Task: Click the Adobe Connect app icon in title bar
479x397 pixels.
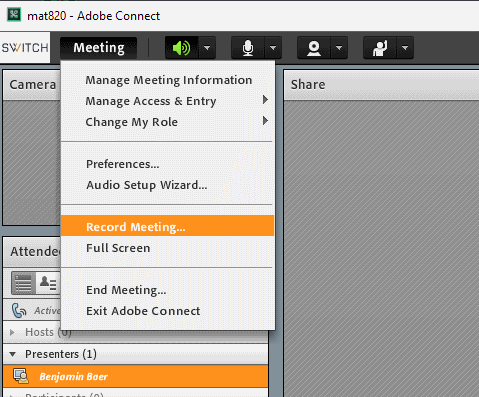Action: [x=14, y=15]
